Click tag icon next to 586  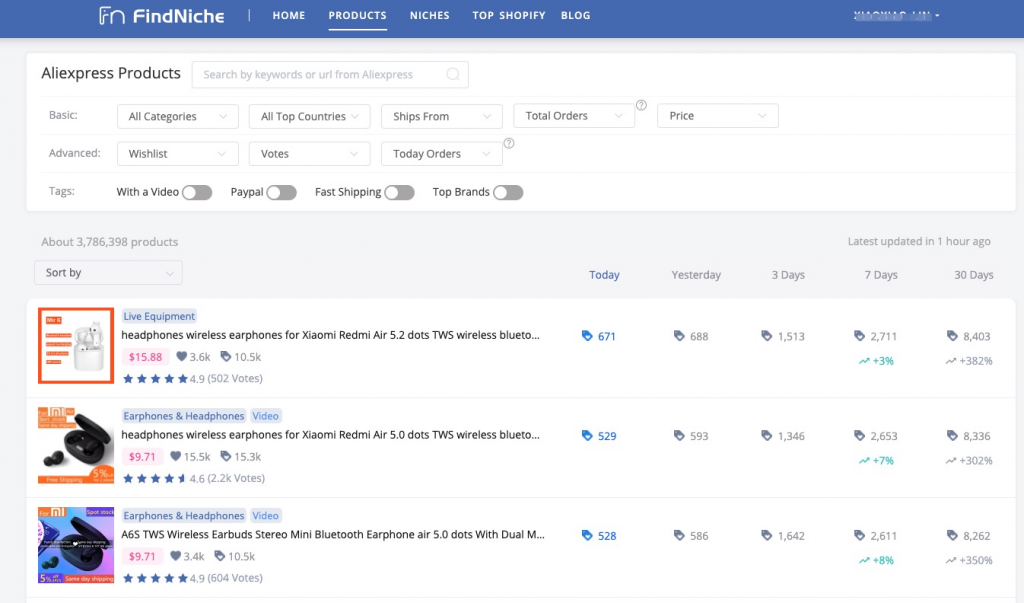point(679,536)
